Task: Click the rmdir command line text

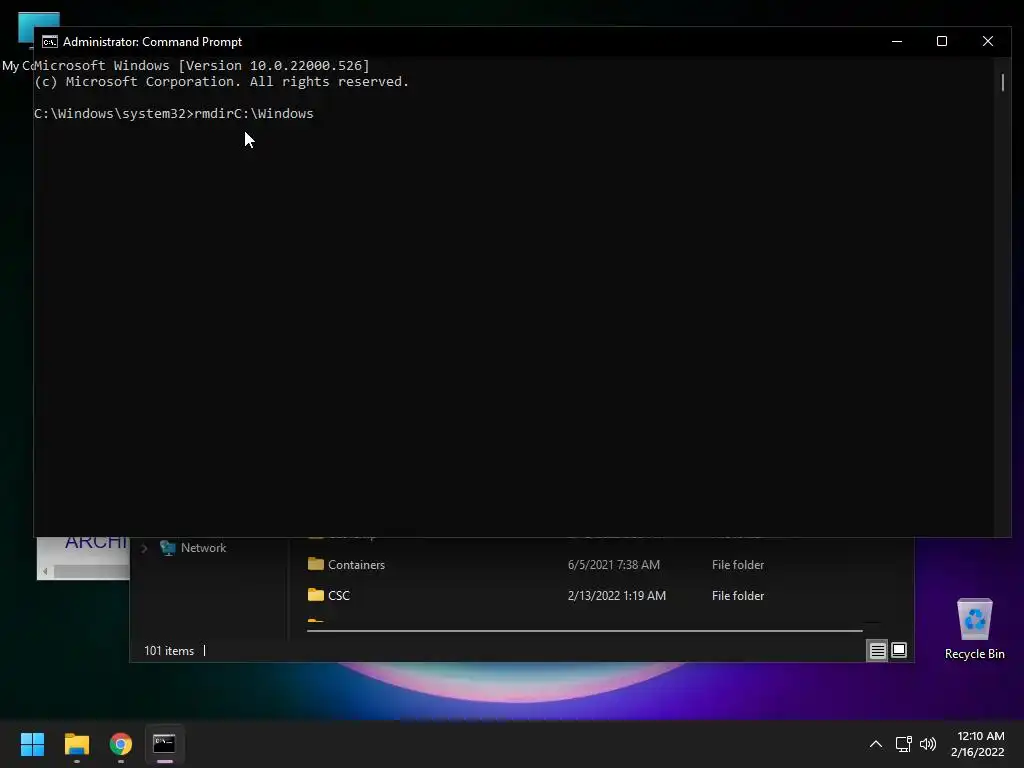Action: [x=253, y=114]
